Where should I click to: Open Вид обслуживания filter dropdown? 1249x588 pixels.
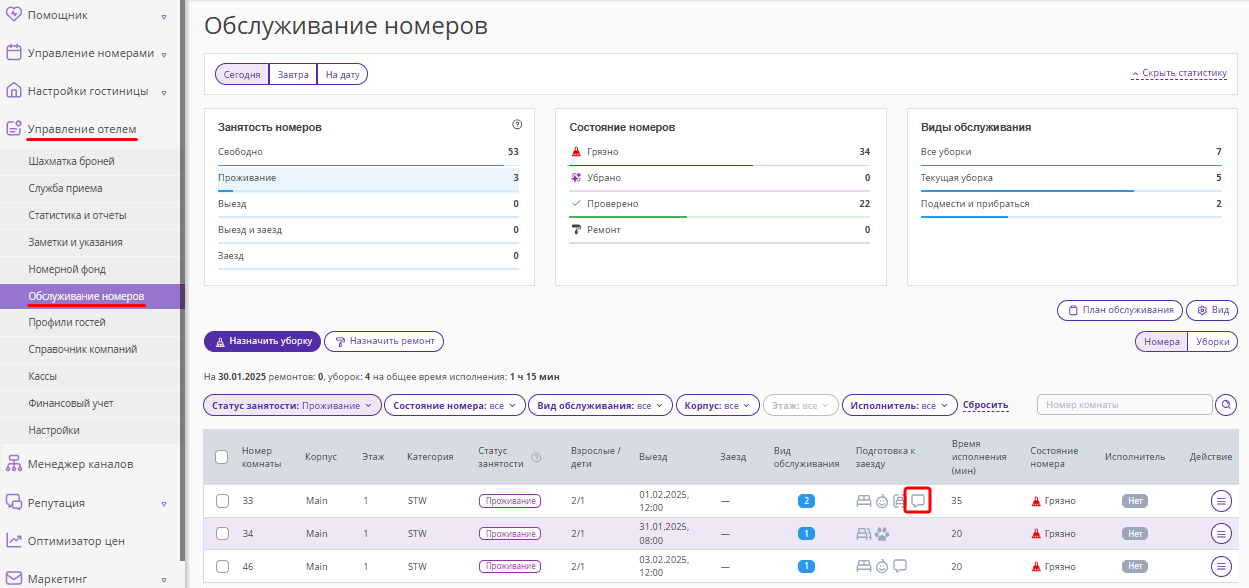[601, 406]
